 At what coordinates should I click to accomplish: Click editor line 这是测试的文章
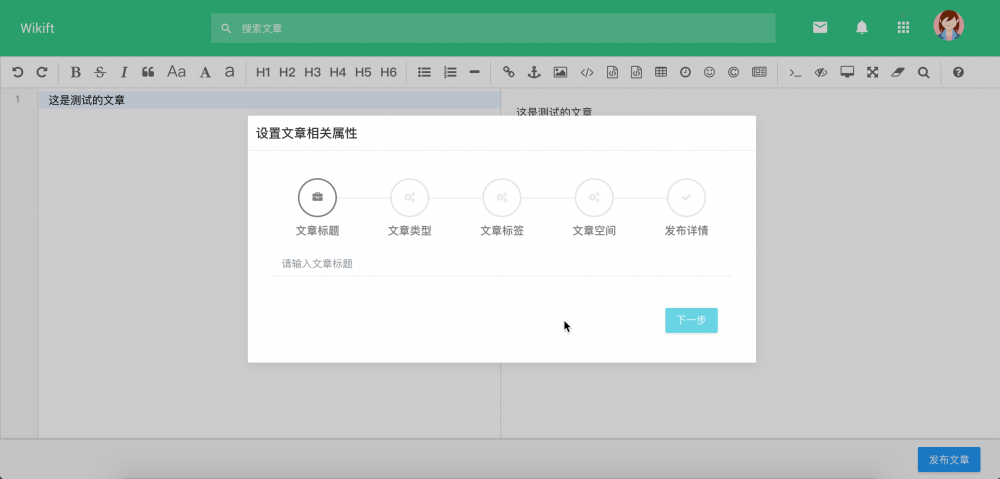pos(269,99)
